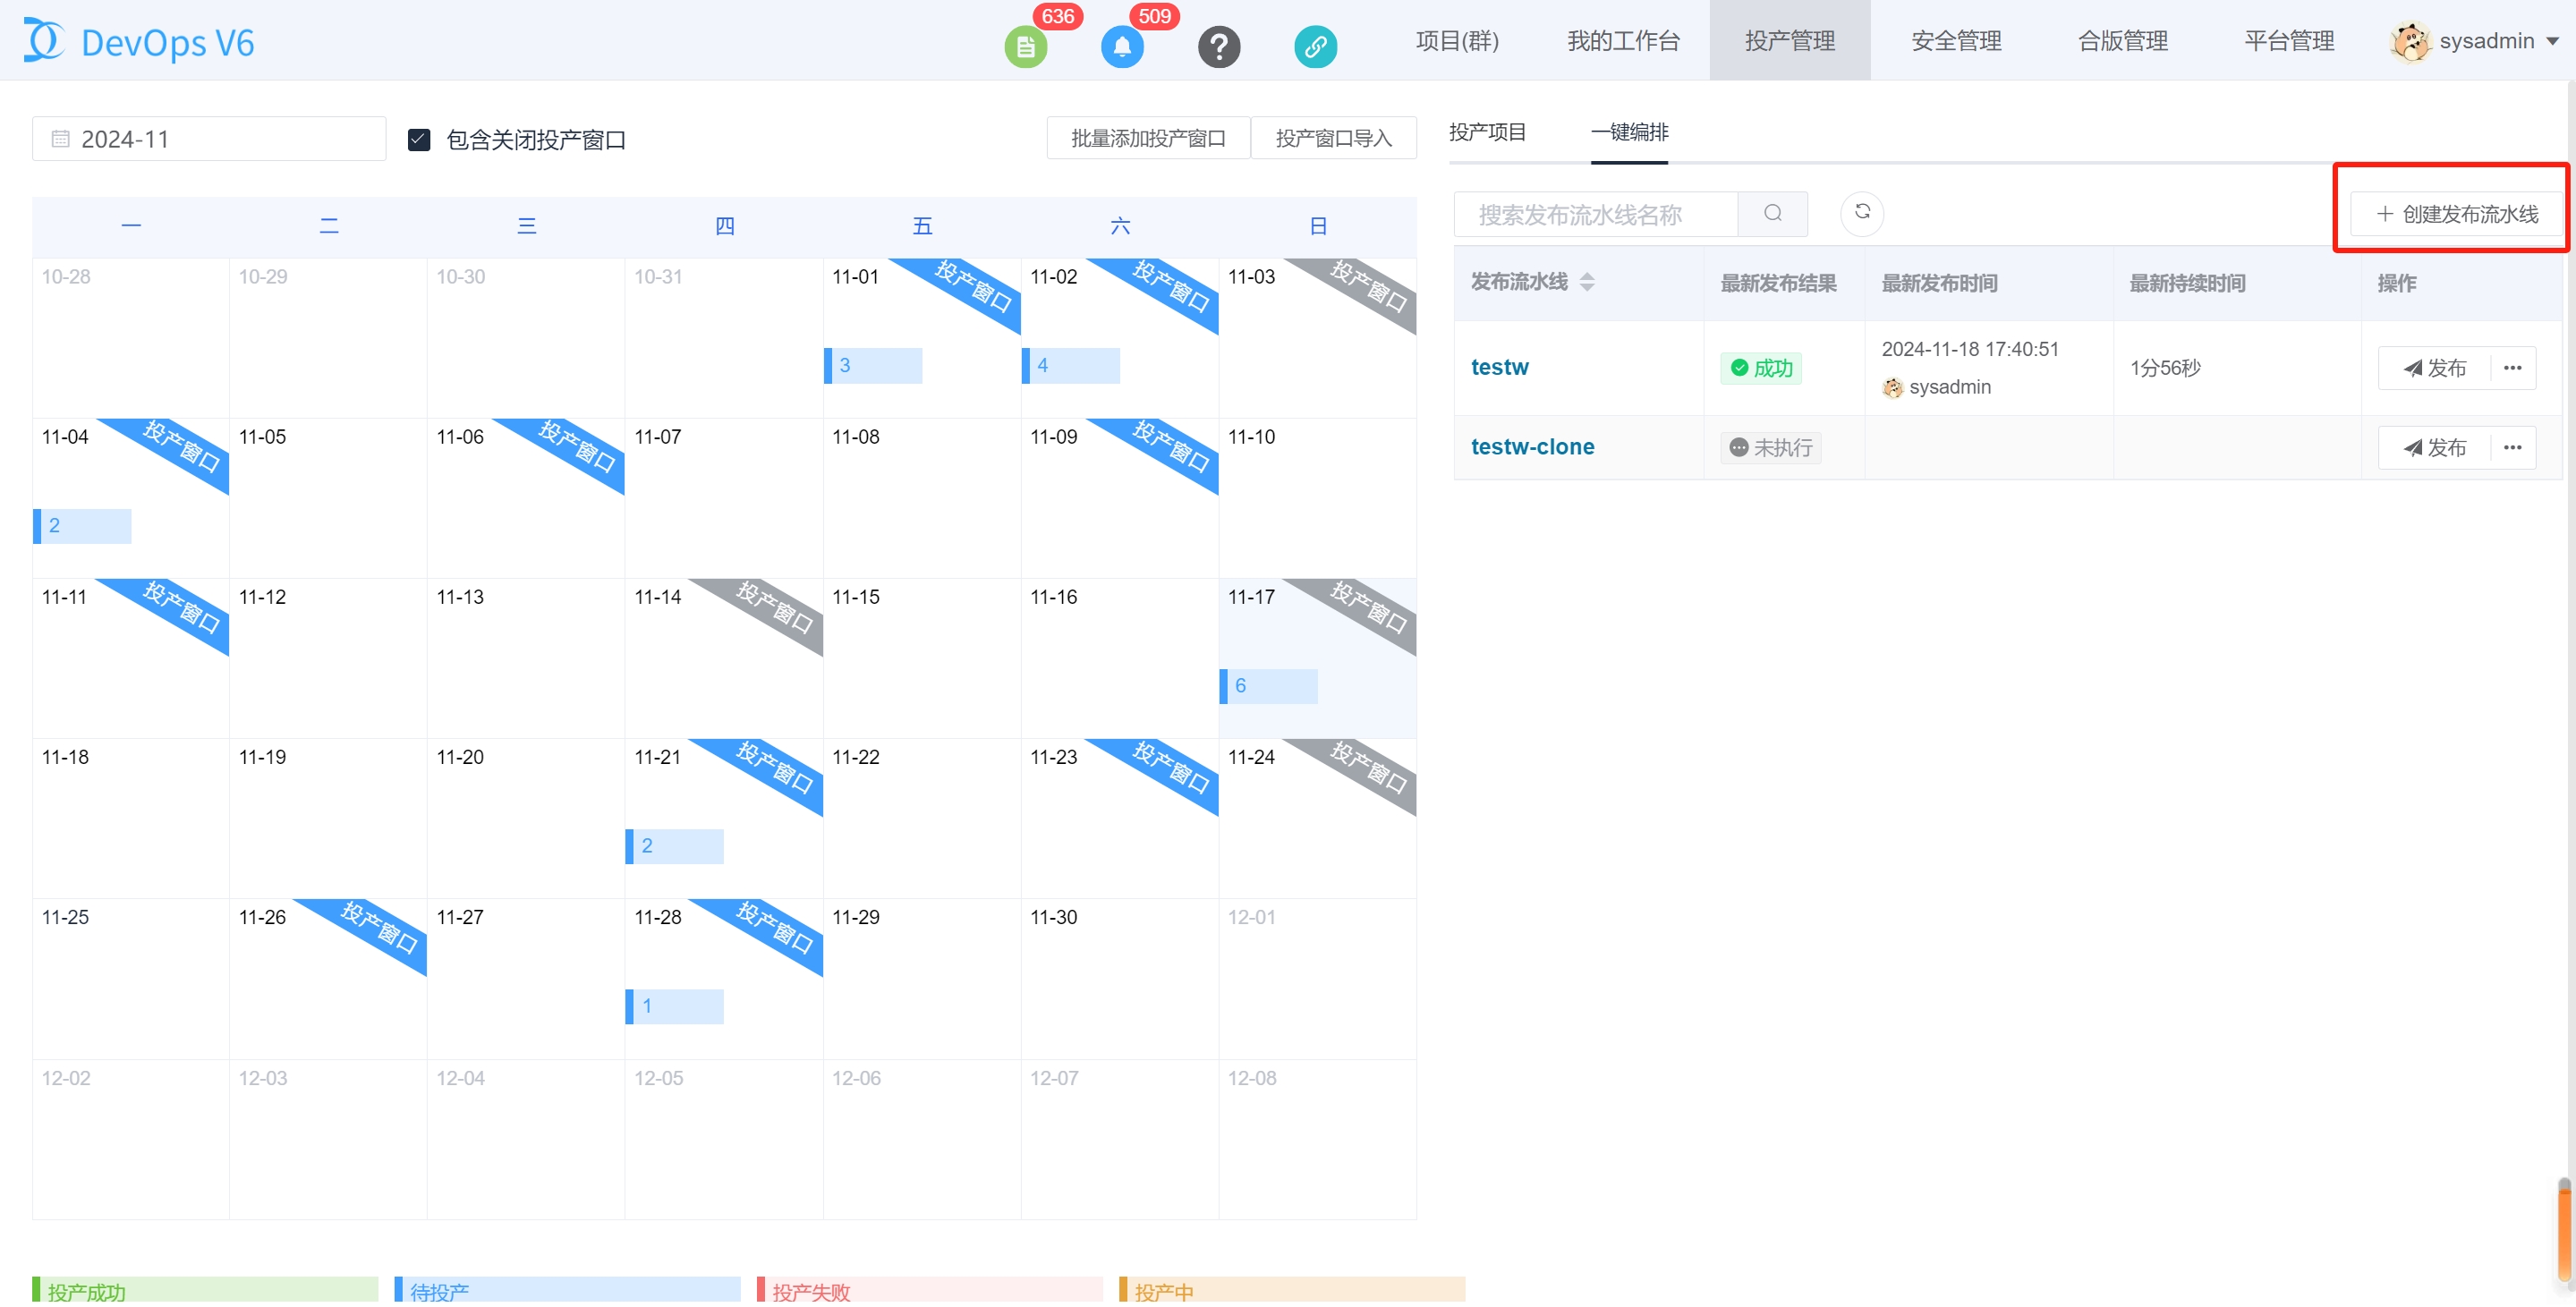Click the search magnifier icon for pipelines
The width and height of the screenshot is (2576, 1307).
tap(1772, 213)
